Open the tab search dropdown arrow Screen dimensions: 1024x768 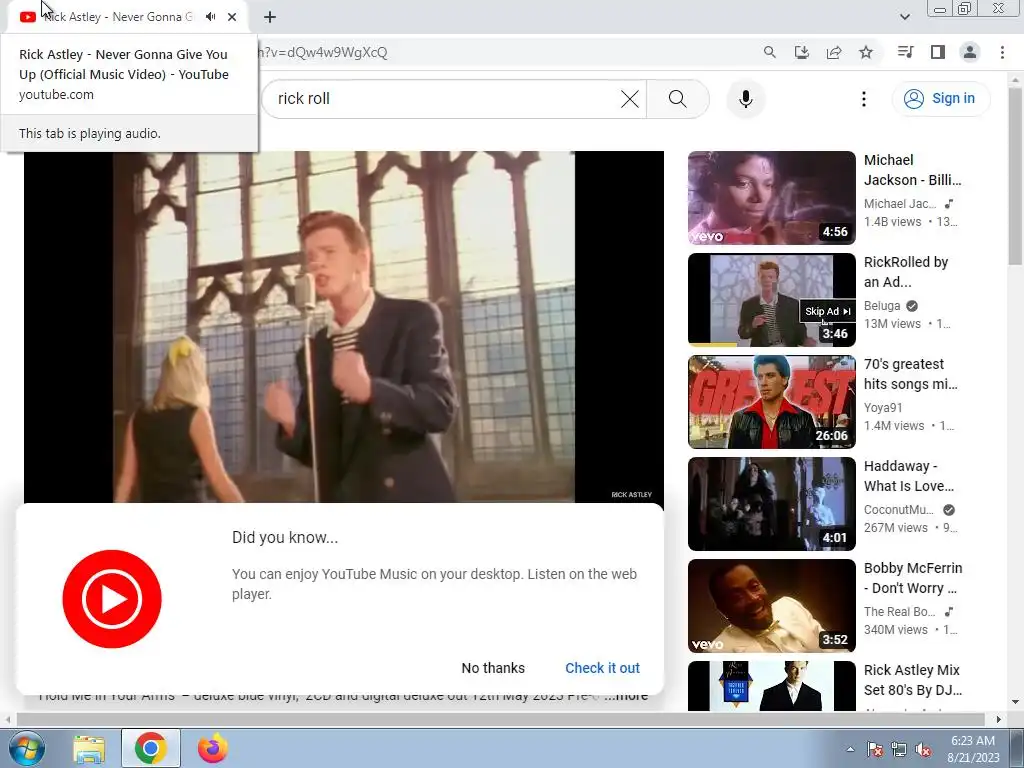905,17
